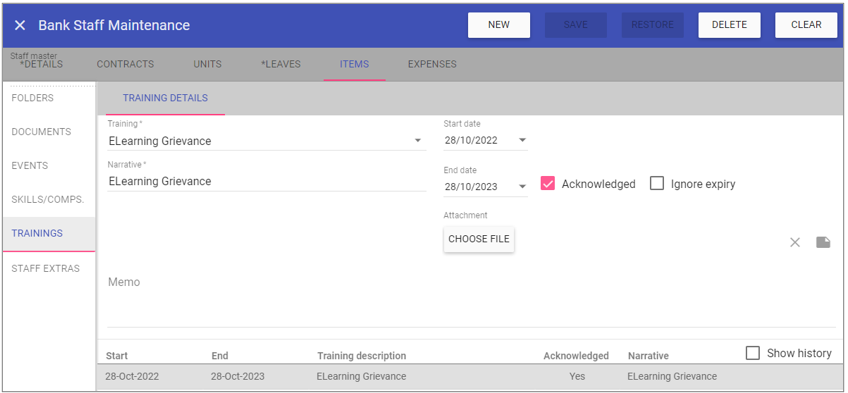The height and width of the screenshot is (393, 848).
Task: Click the CHOOSE FILE button
Action: [479, 239]
